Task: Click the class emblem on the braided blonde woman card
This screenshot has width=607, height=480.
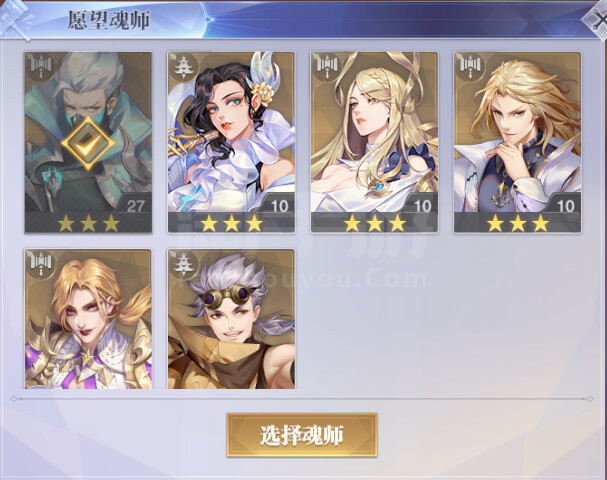Action: click(x=328, y=67)
